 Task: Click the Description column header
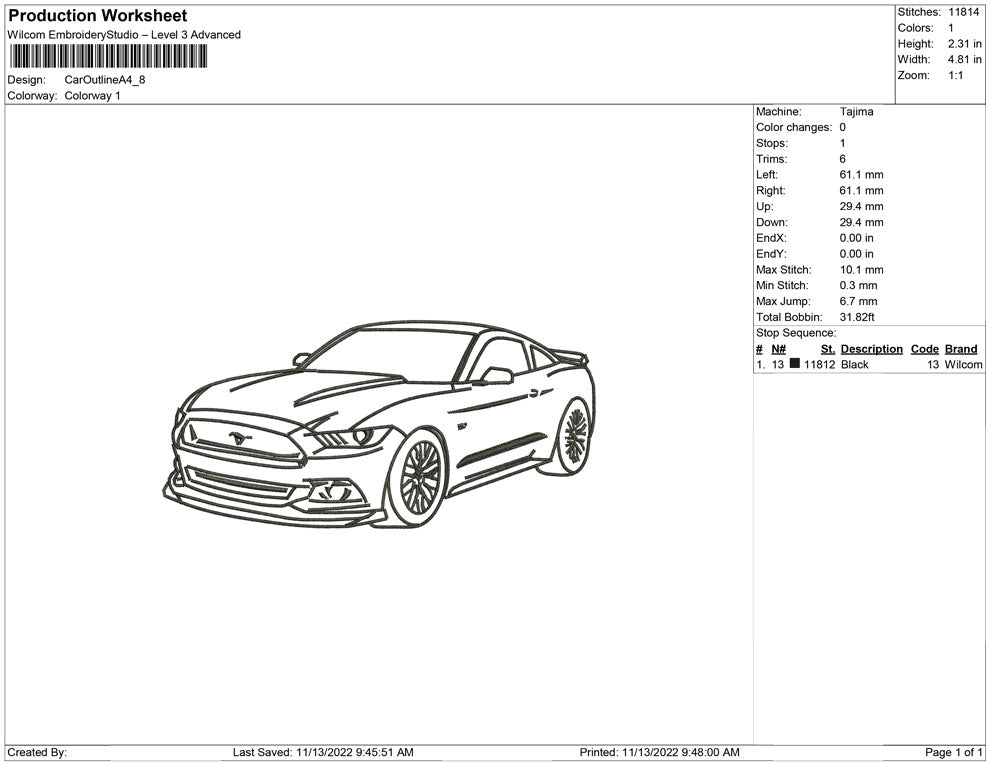[871, 349]
